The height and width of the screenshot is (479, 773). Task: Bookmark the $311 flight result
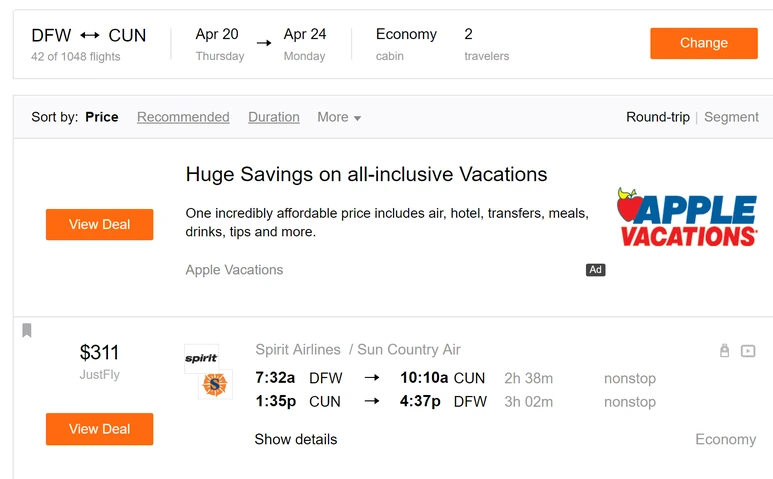click(x=27, y=331)
